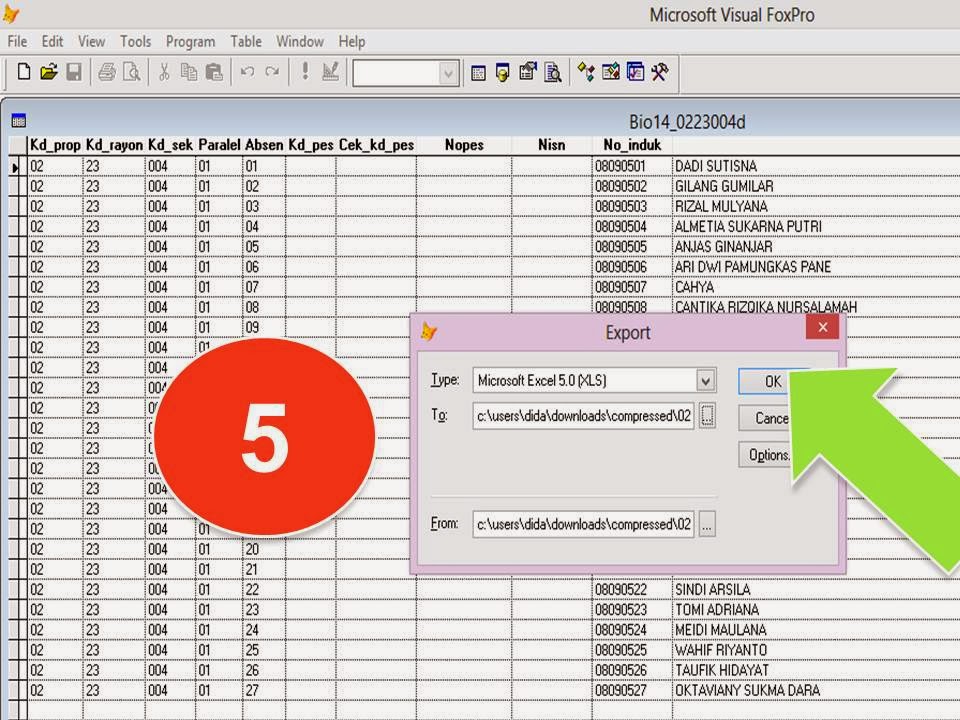Click the Redo arrow icon
This screenshot has width=960, height=720.
click(x=272, y=72)
